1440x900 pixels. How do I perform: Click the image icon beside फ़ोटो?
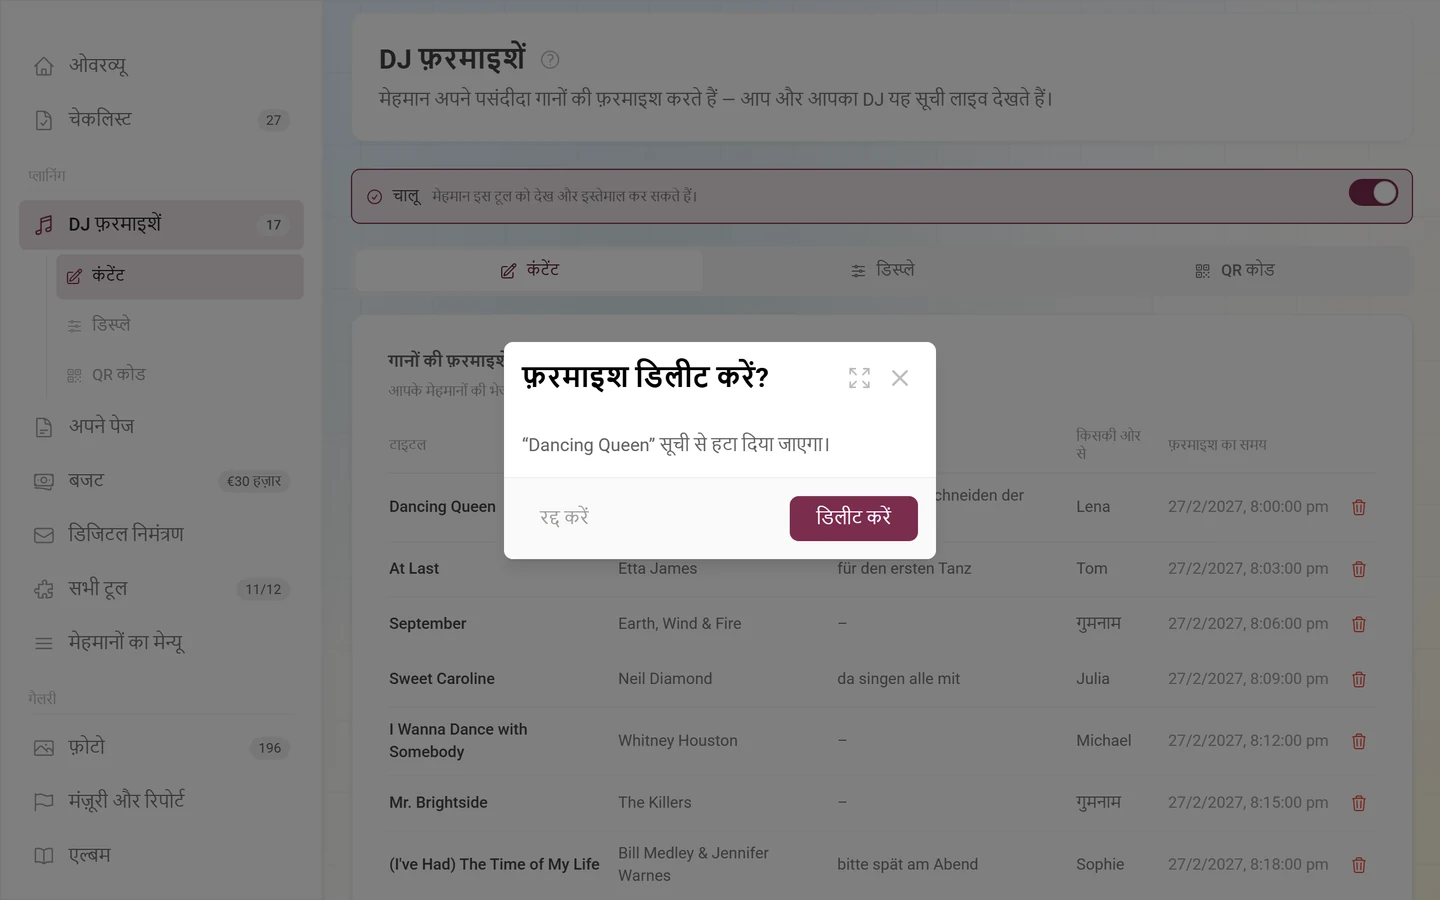[44, 748]
